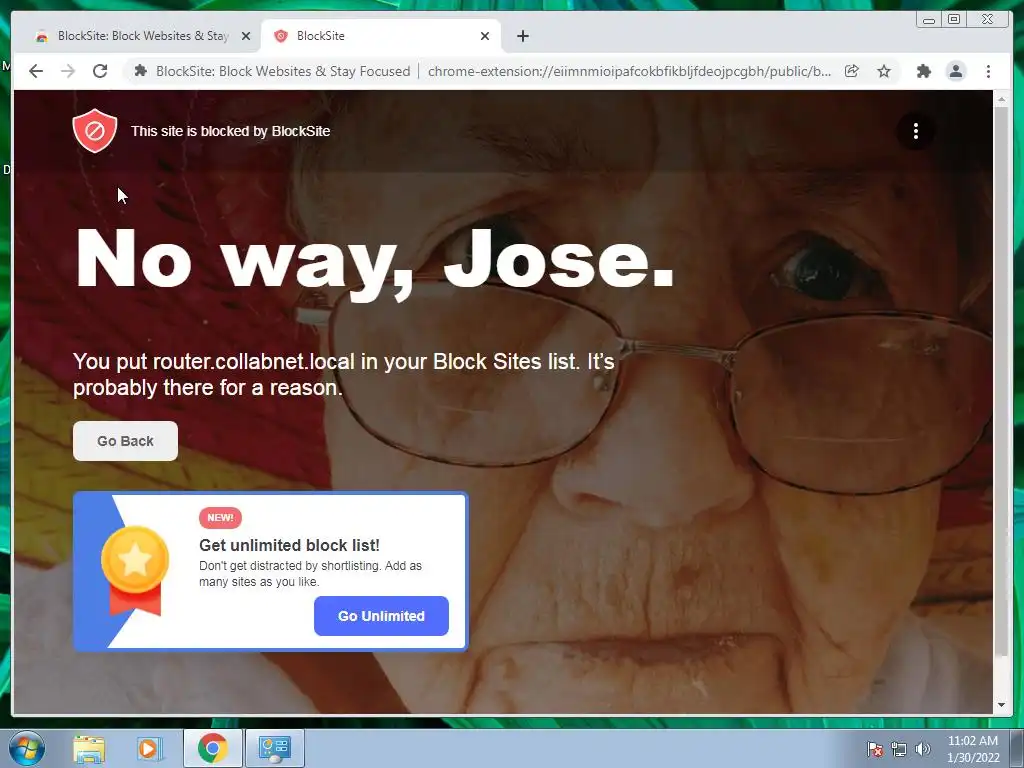Open the Windows Start menu
Image resolution: width=1024 pixels, height=768 pixels.
[x=27, y=748]
